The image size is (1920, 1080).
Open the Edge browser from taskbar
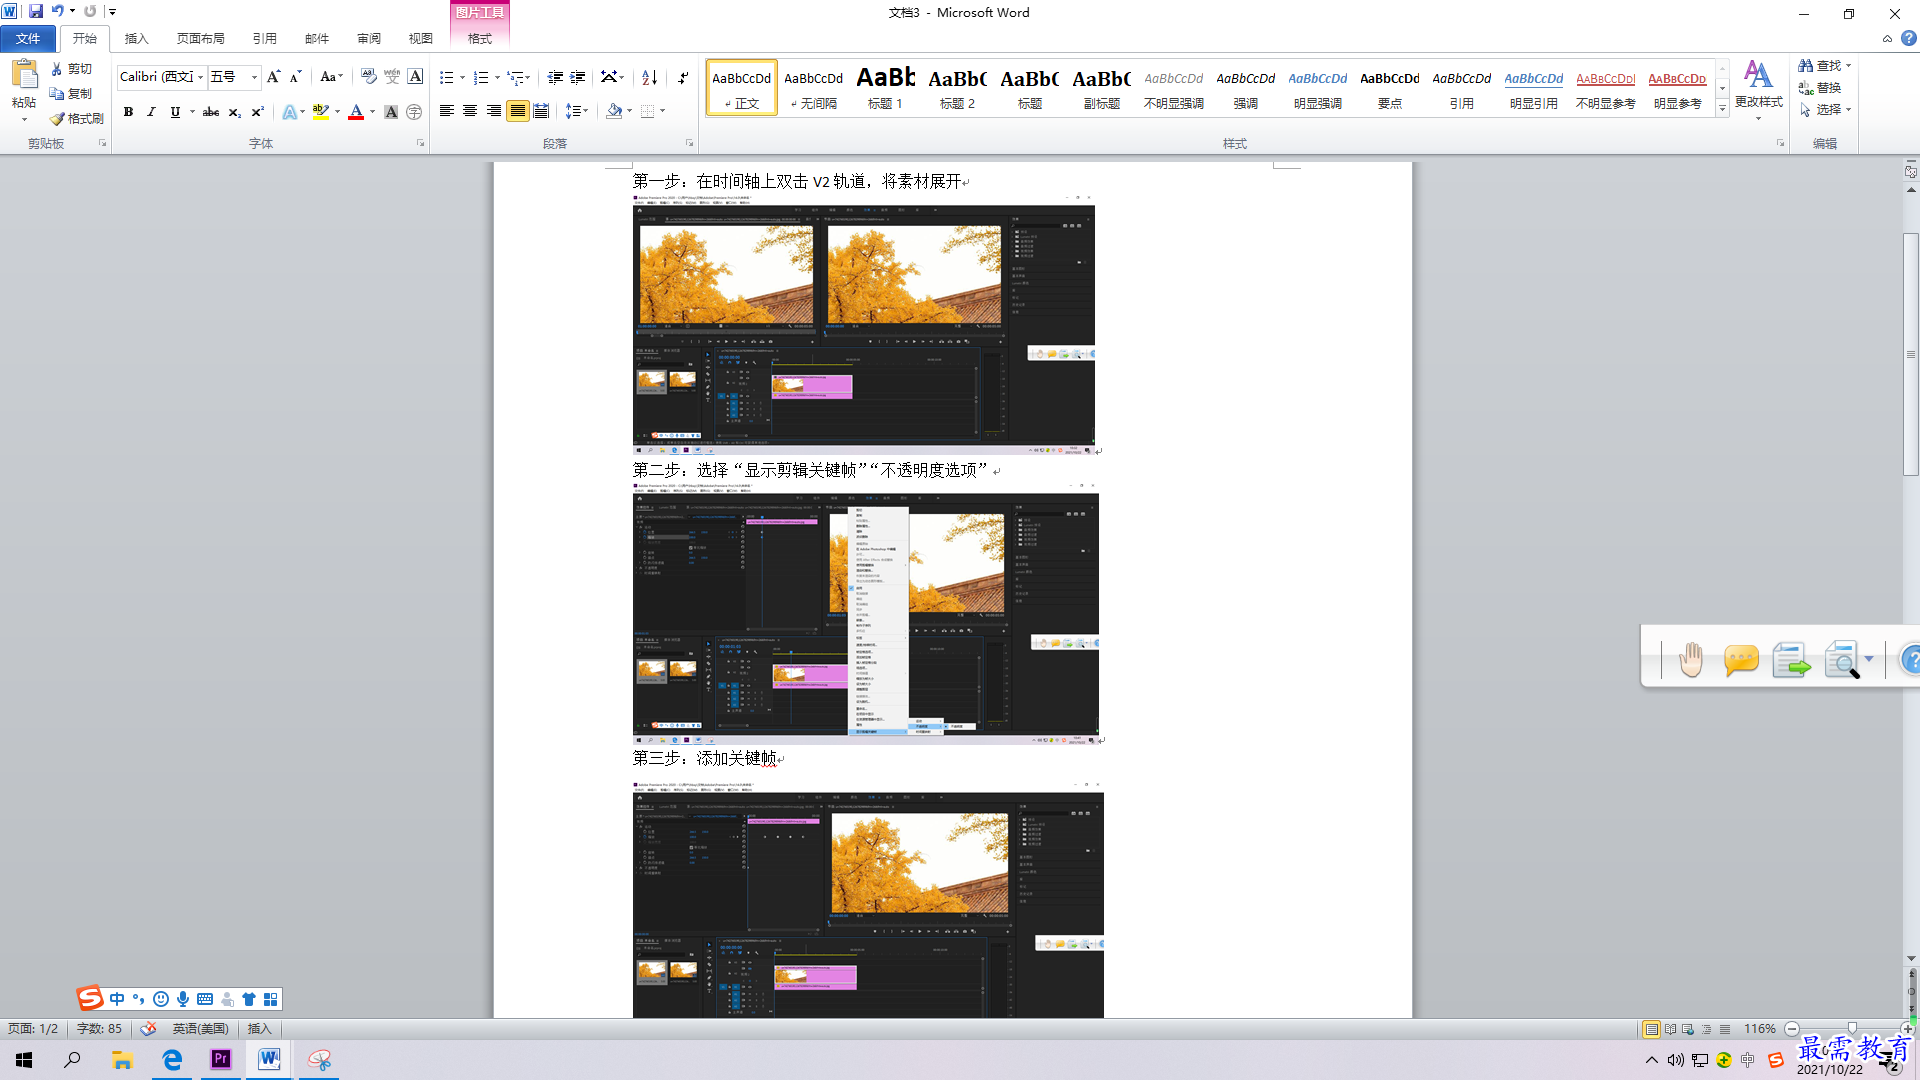pyautogui.click(x=172, y=1059)
